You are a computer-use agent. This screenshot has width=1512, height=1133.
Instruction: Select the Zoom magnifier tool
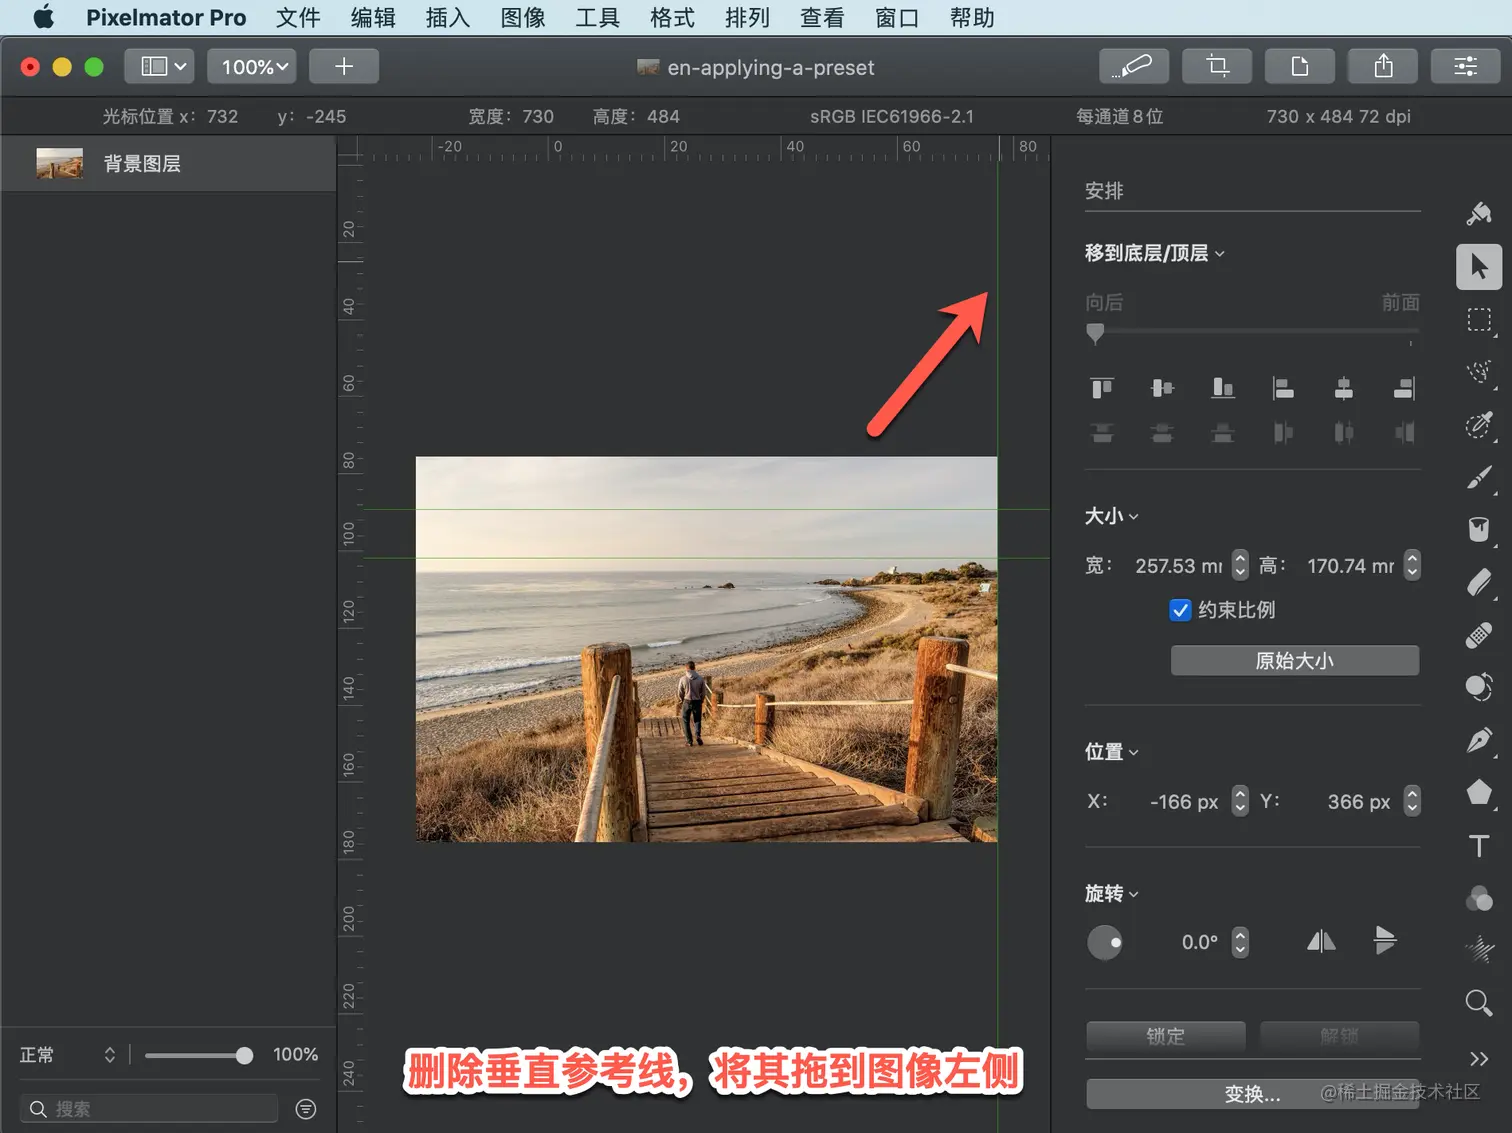point(1479,1003)
